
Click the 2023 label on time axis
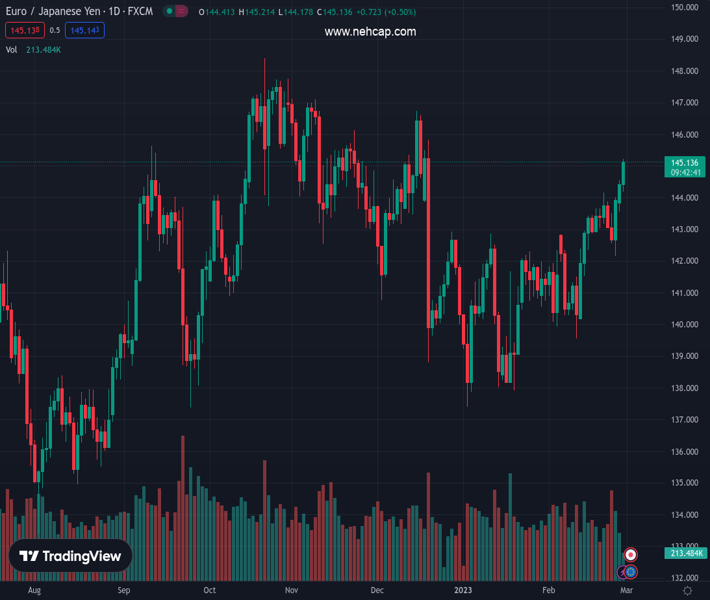(461, 591)
